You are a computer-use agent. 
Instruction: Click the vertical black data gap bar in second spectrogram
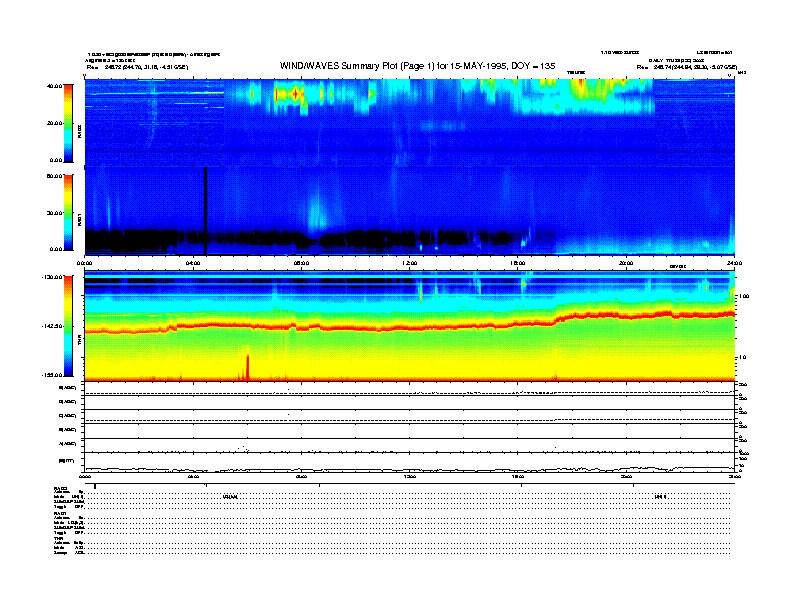(x=206, y=211)
